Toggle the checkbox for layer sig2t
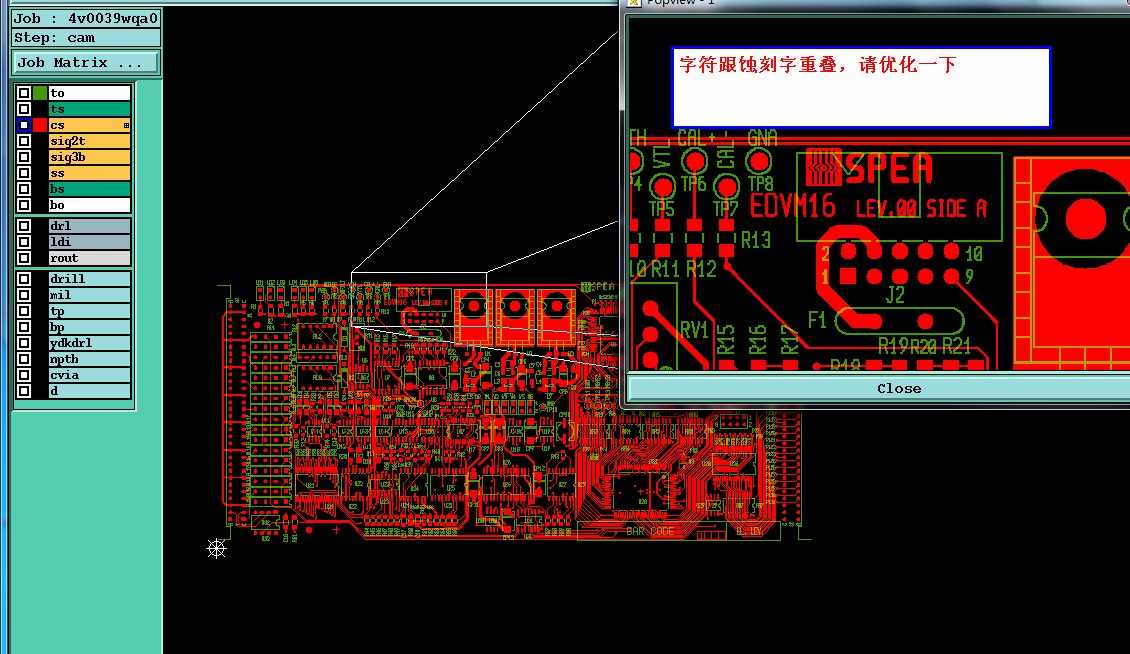This screenshot has width=1130, height=654. click(x=24, y=141)
